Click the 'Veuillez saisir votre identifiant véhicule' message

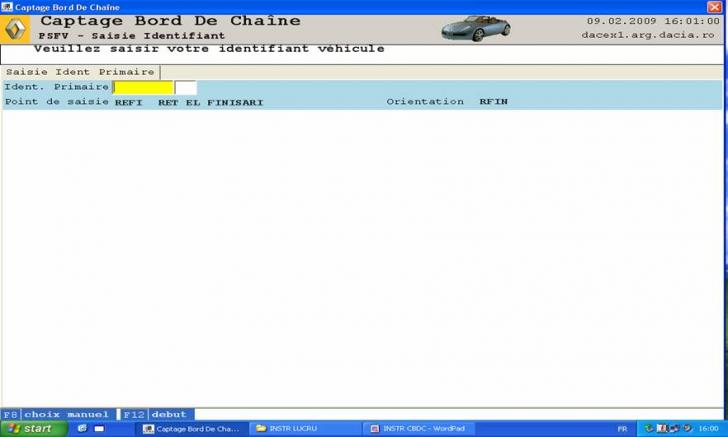[209, 49]
